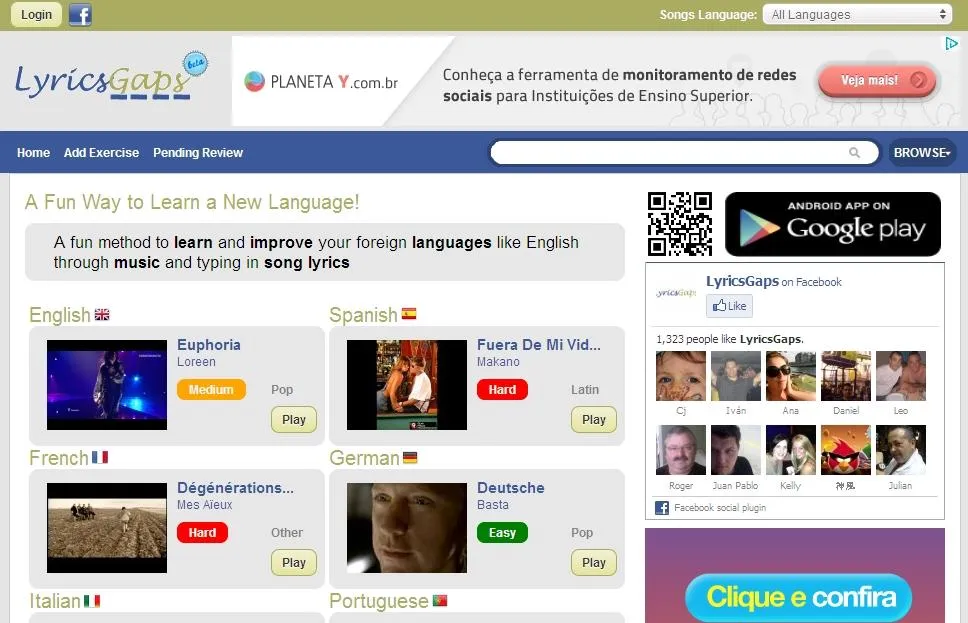
Task: Click Leo's Facebook profile photo
Action: click(x=901, y=376)
